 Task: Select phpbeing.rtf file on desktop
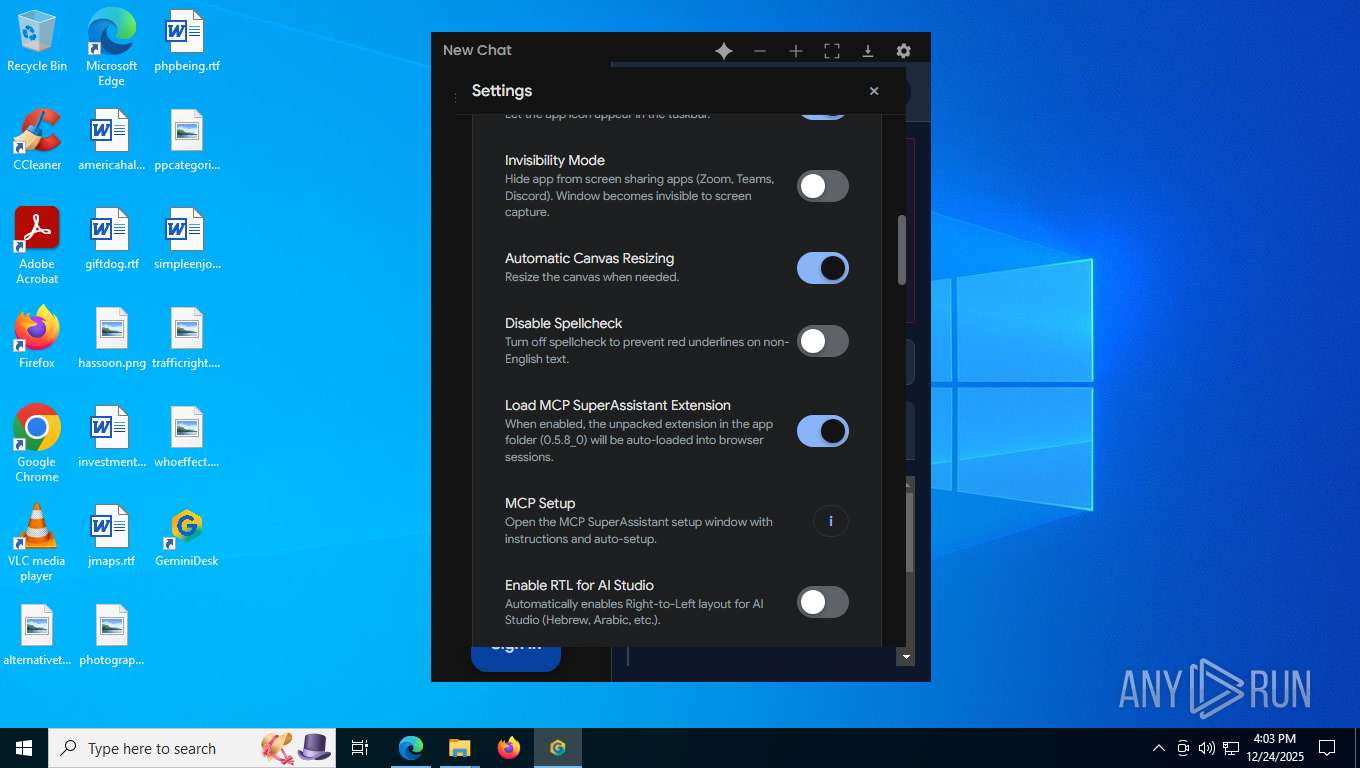pos(187,42)
